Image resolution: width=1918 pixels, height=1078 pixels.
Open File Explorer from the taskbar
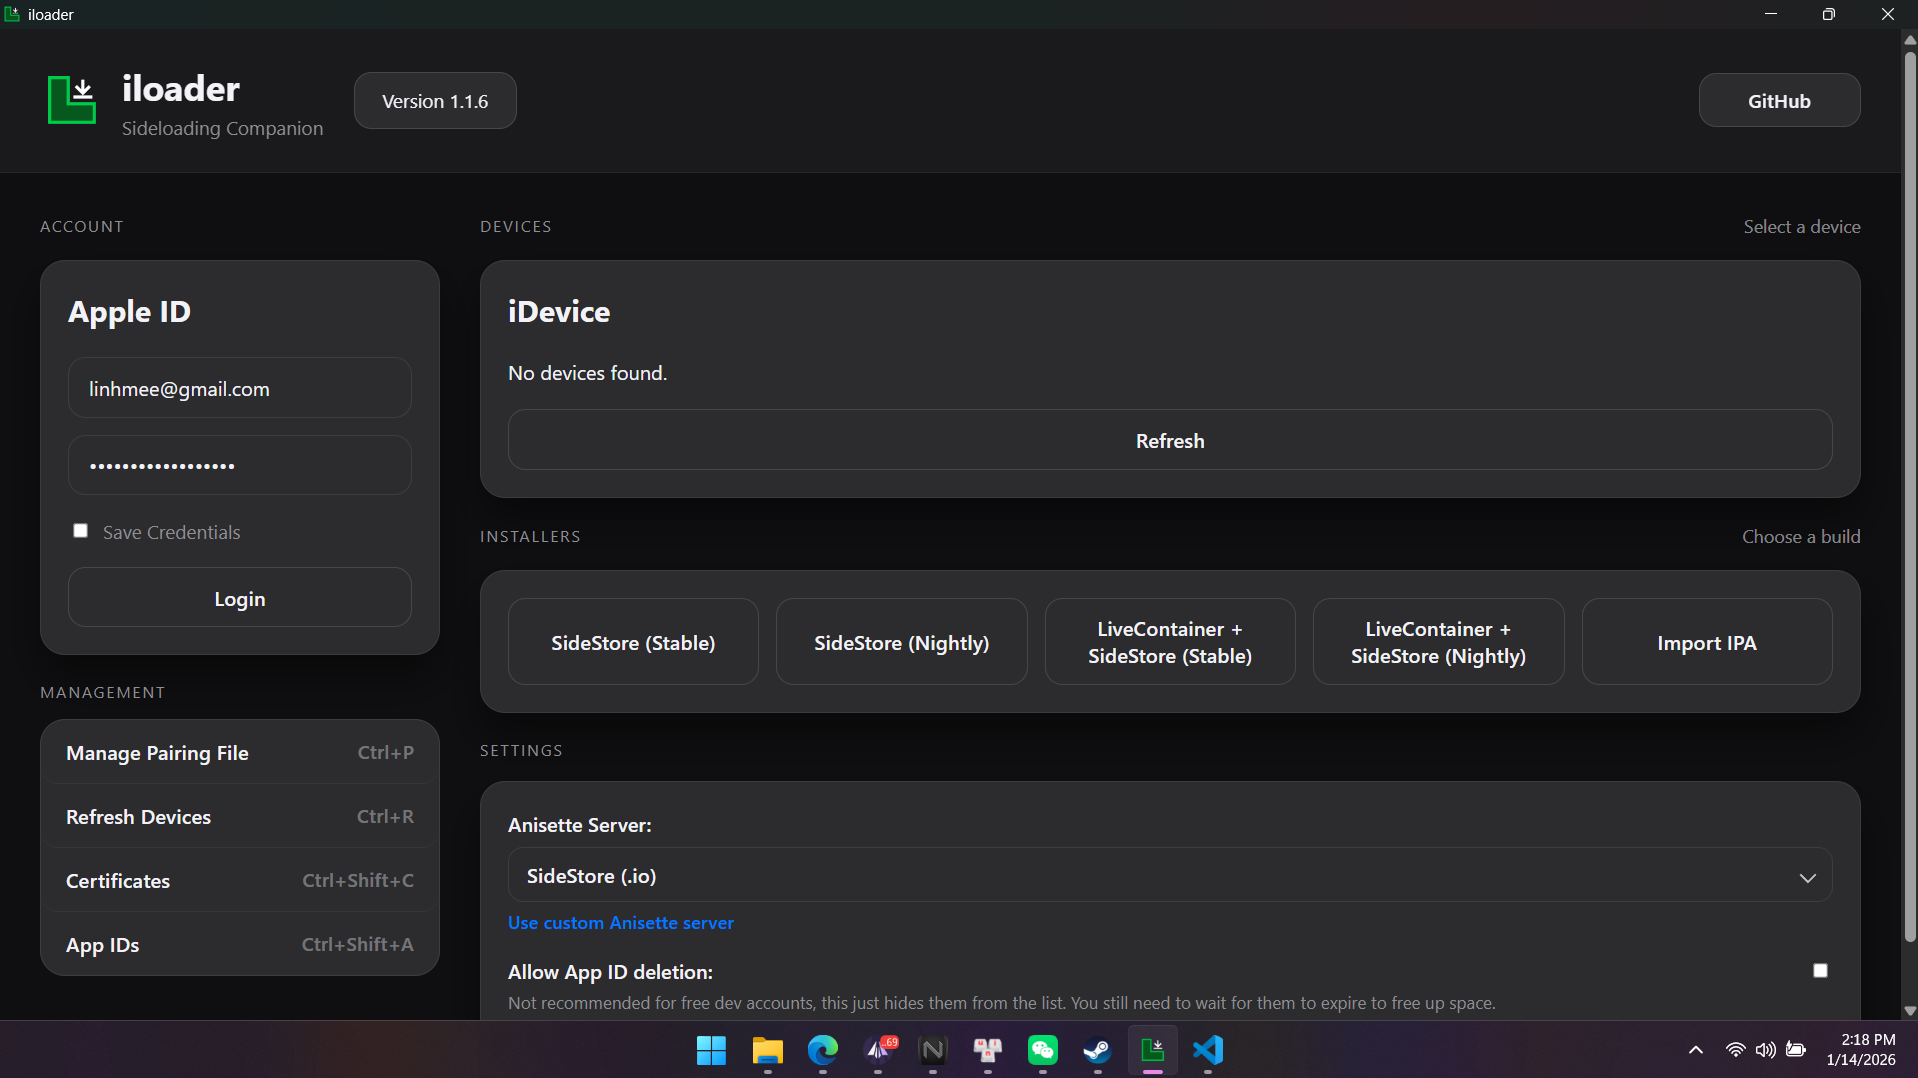[x=767, y=1050]
